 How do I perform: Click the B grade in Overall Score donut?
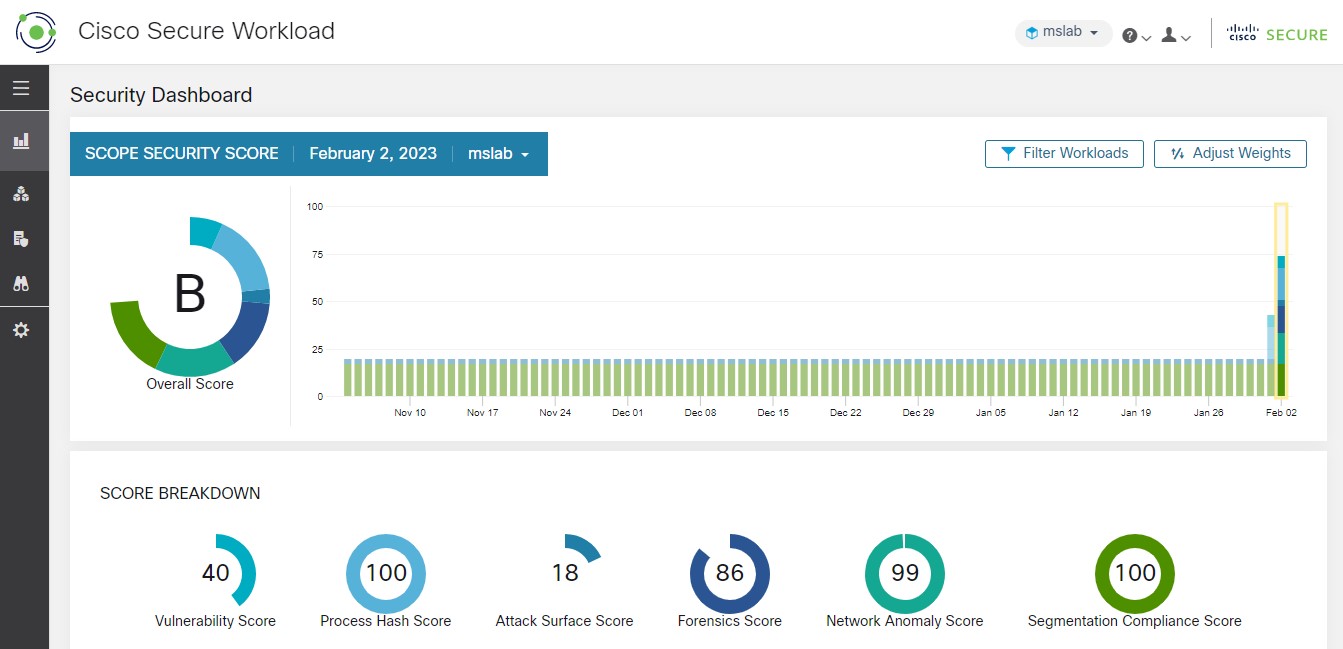[x=190, y=295]
